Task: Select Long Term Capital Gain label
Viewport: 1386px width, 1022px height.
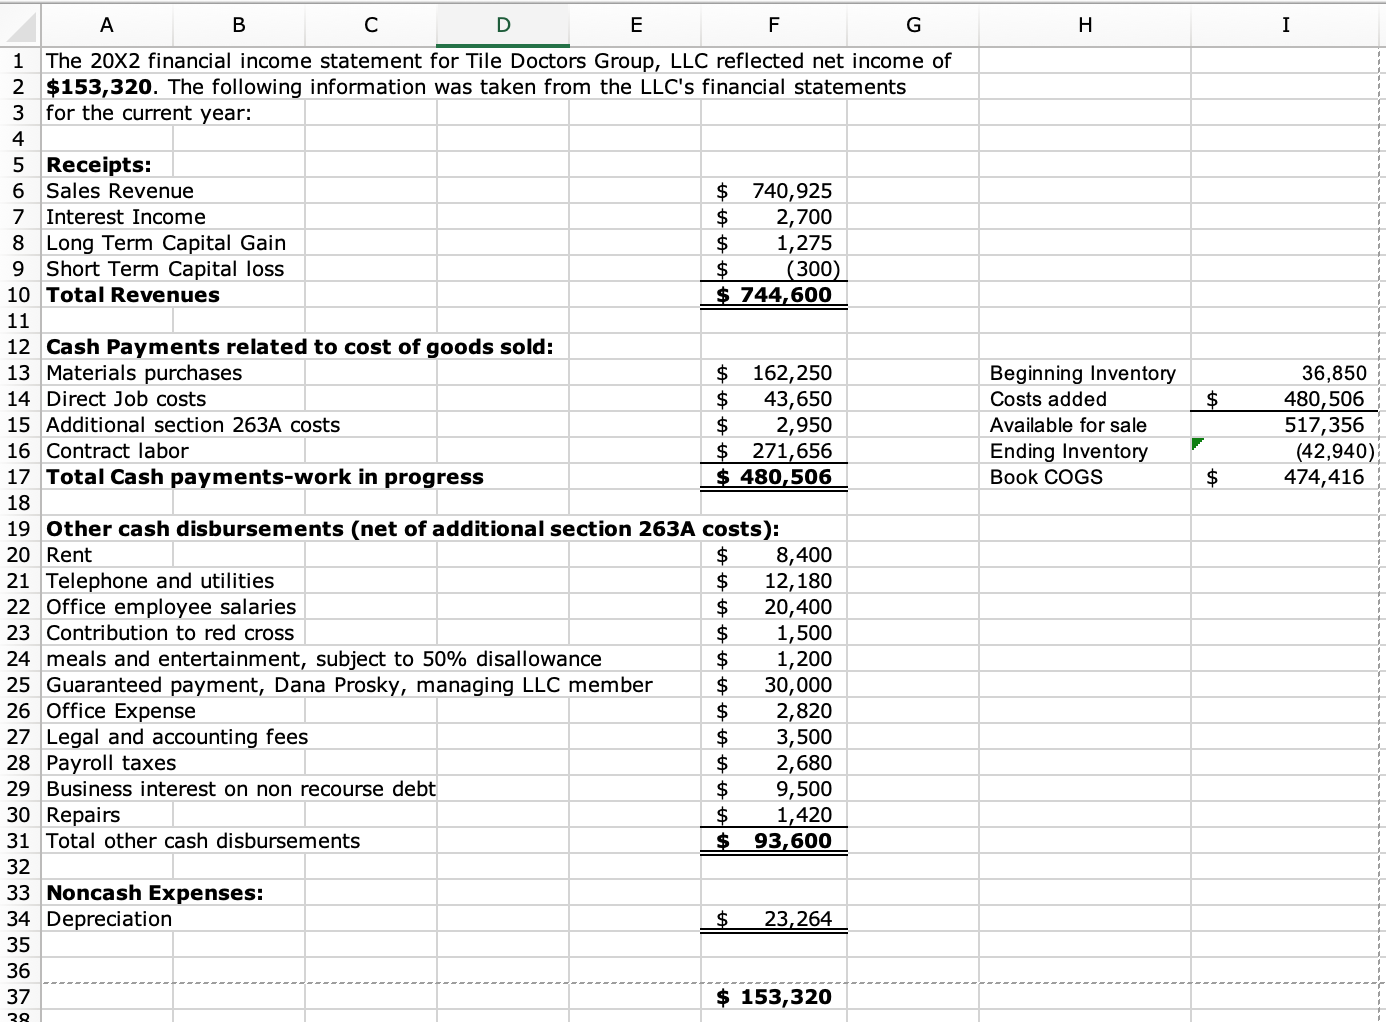Action: click(x=166, y=243)
